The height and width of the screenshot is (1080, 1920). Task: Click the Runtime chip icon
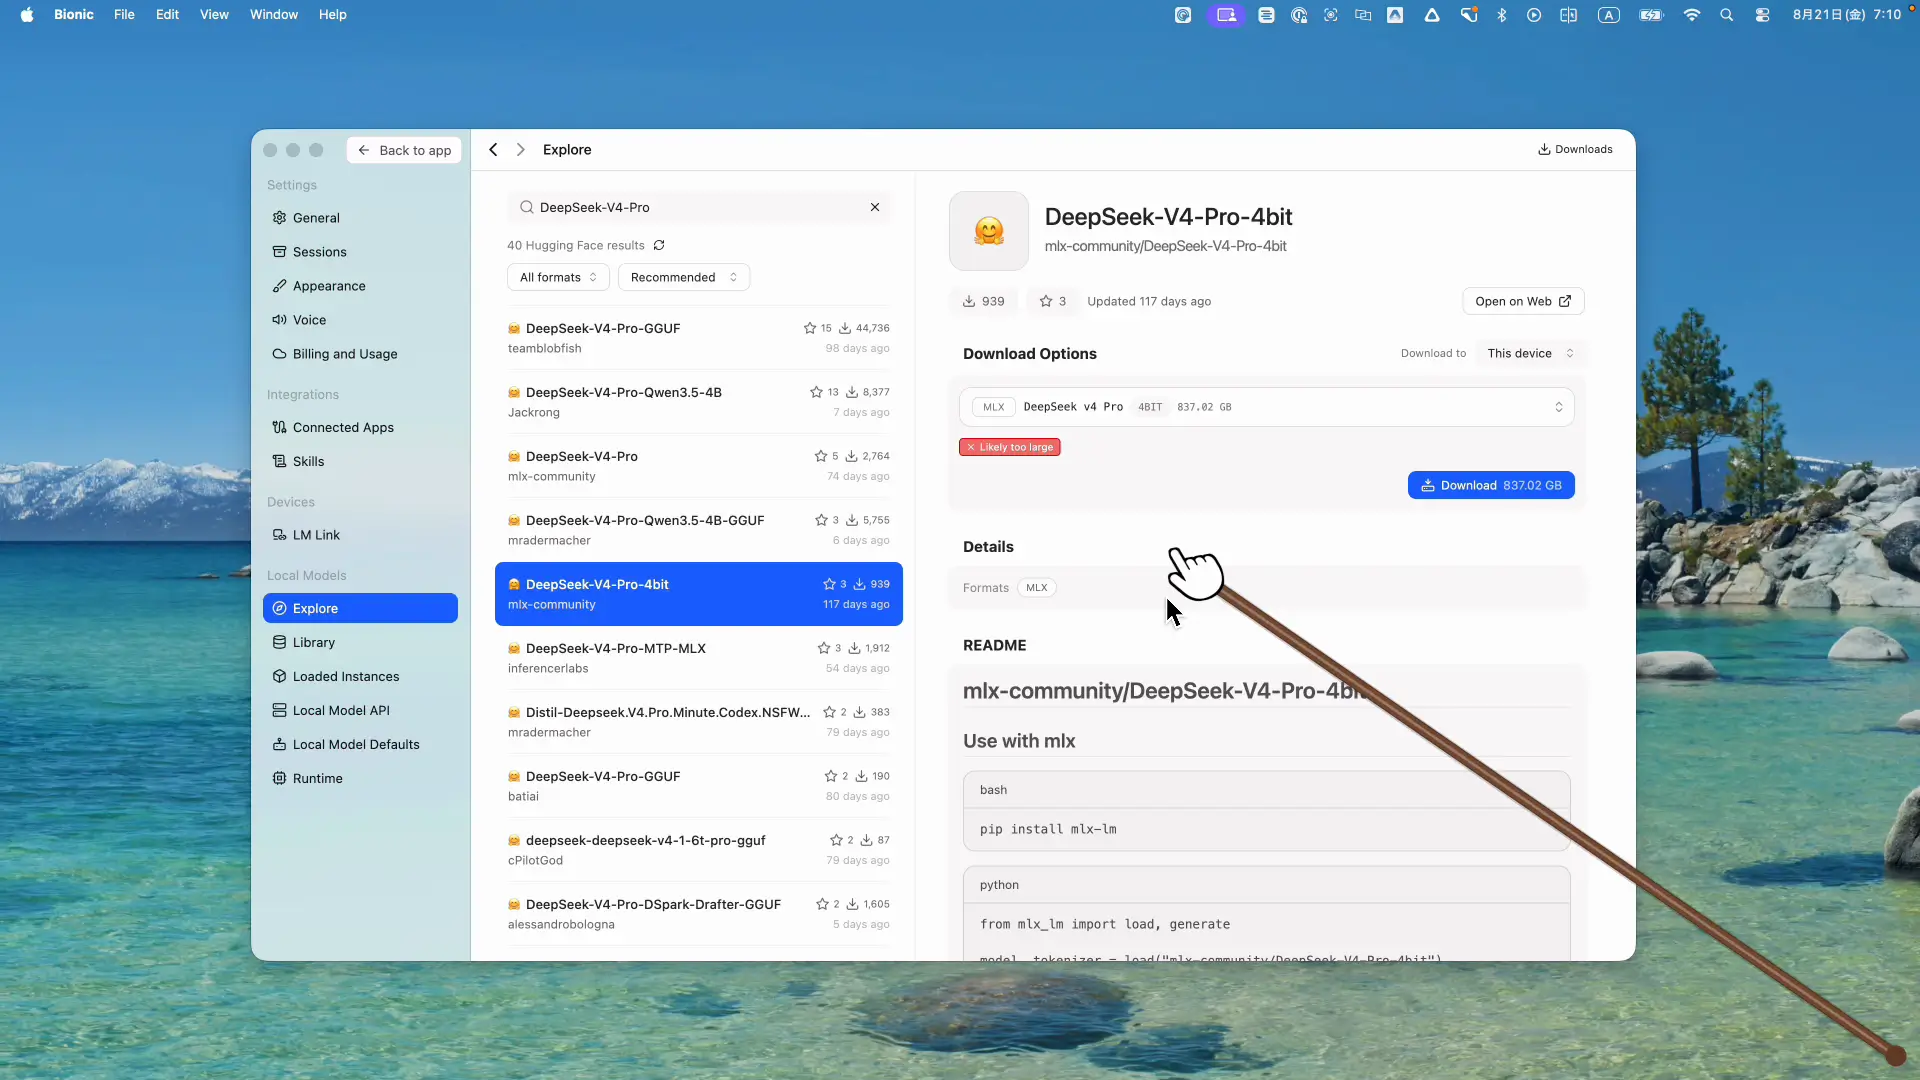[x=279, y=778]
